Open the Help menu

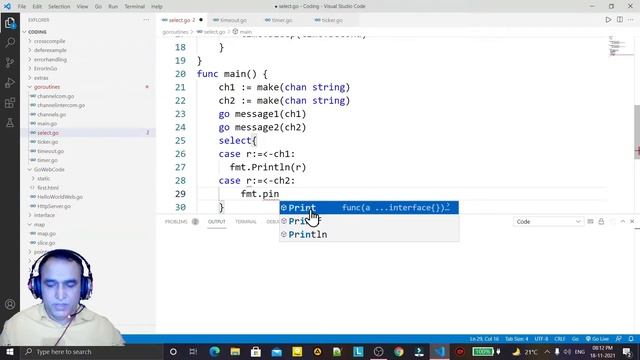click(x=157, y=7)
